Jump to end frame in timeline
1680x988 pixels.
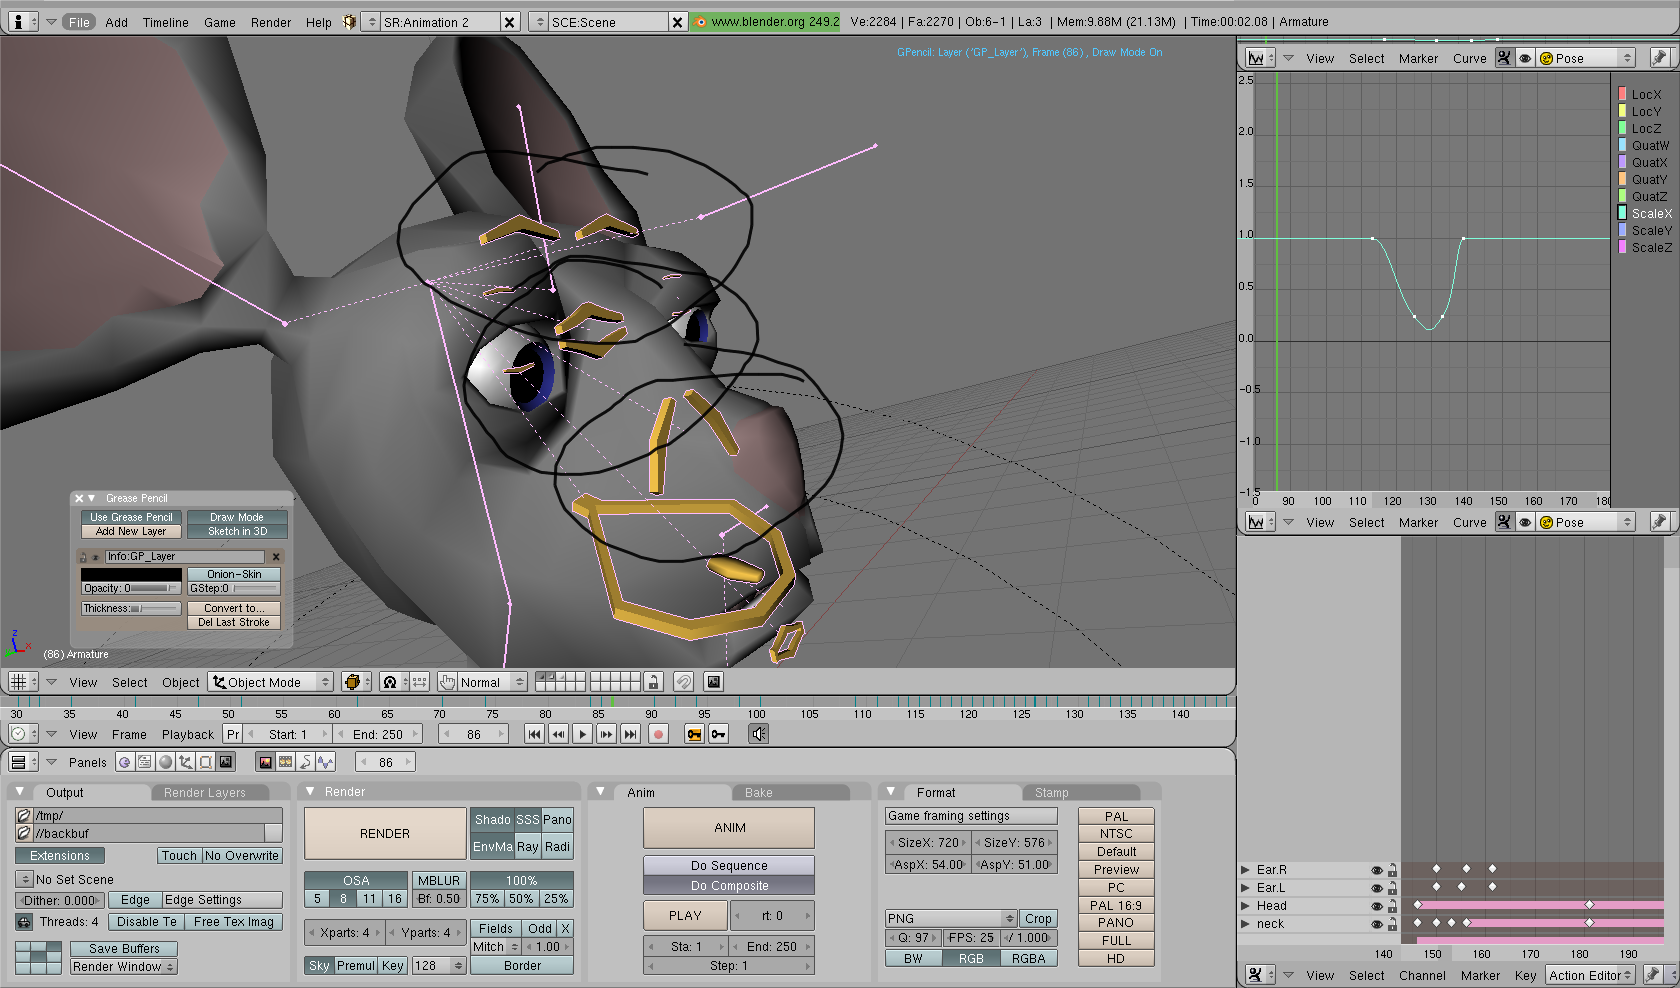click(630, 734)
